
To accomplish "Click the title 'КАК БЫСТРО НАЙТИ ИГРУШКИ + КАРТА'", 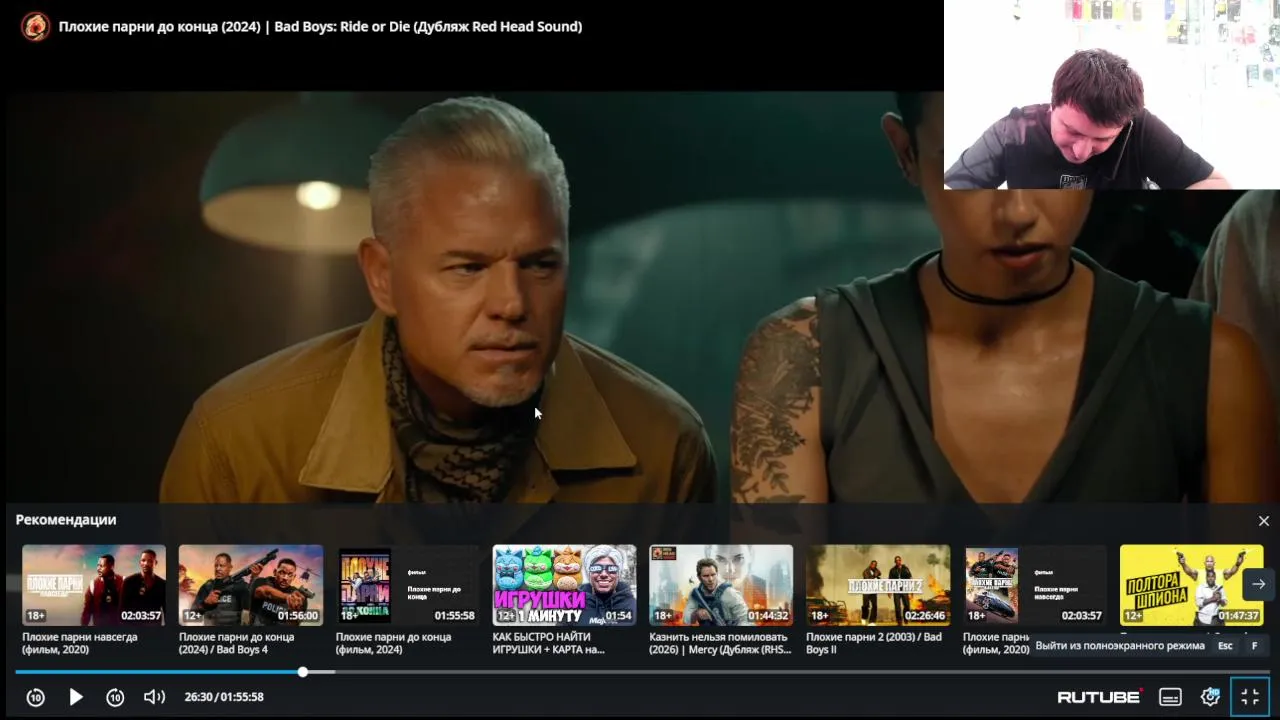I will [548, 643].
